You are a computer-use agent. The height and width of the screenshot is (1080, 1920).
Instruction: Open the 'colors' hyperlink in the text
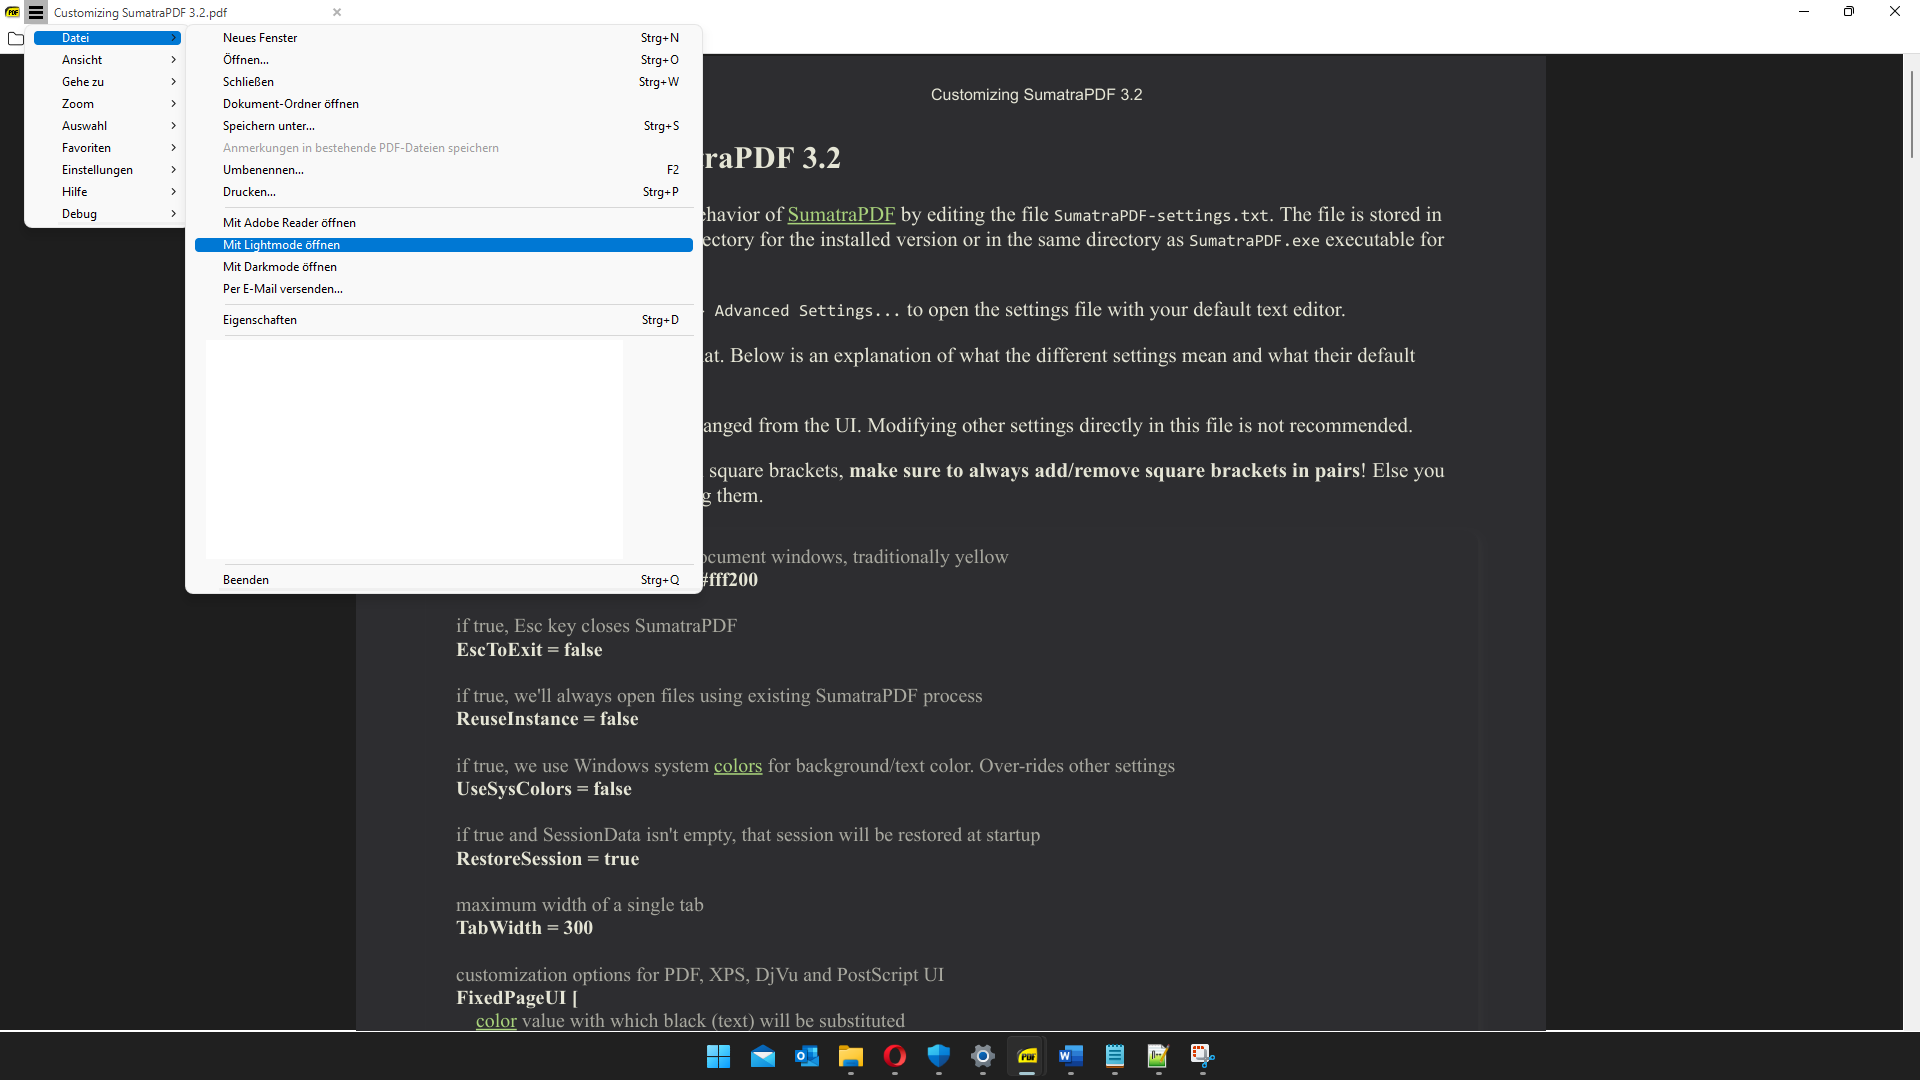tap(738, 766)
